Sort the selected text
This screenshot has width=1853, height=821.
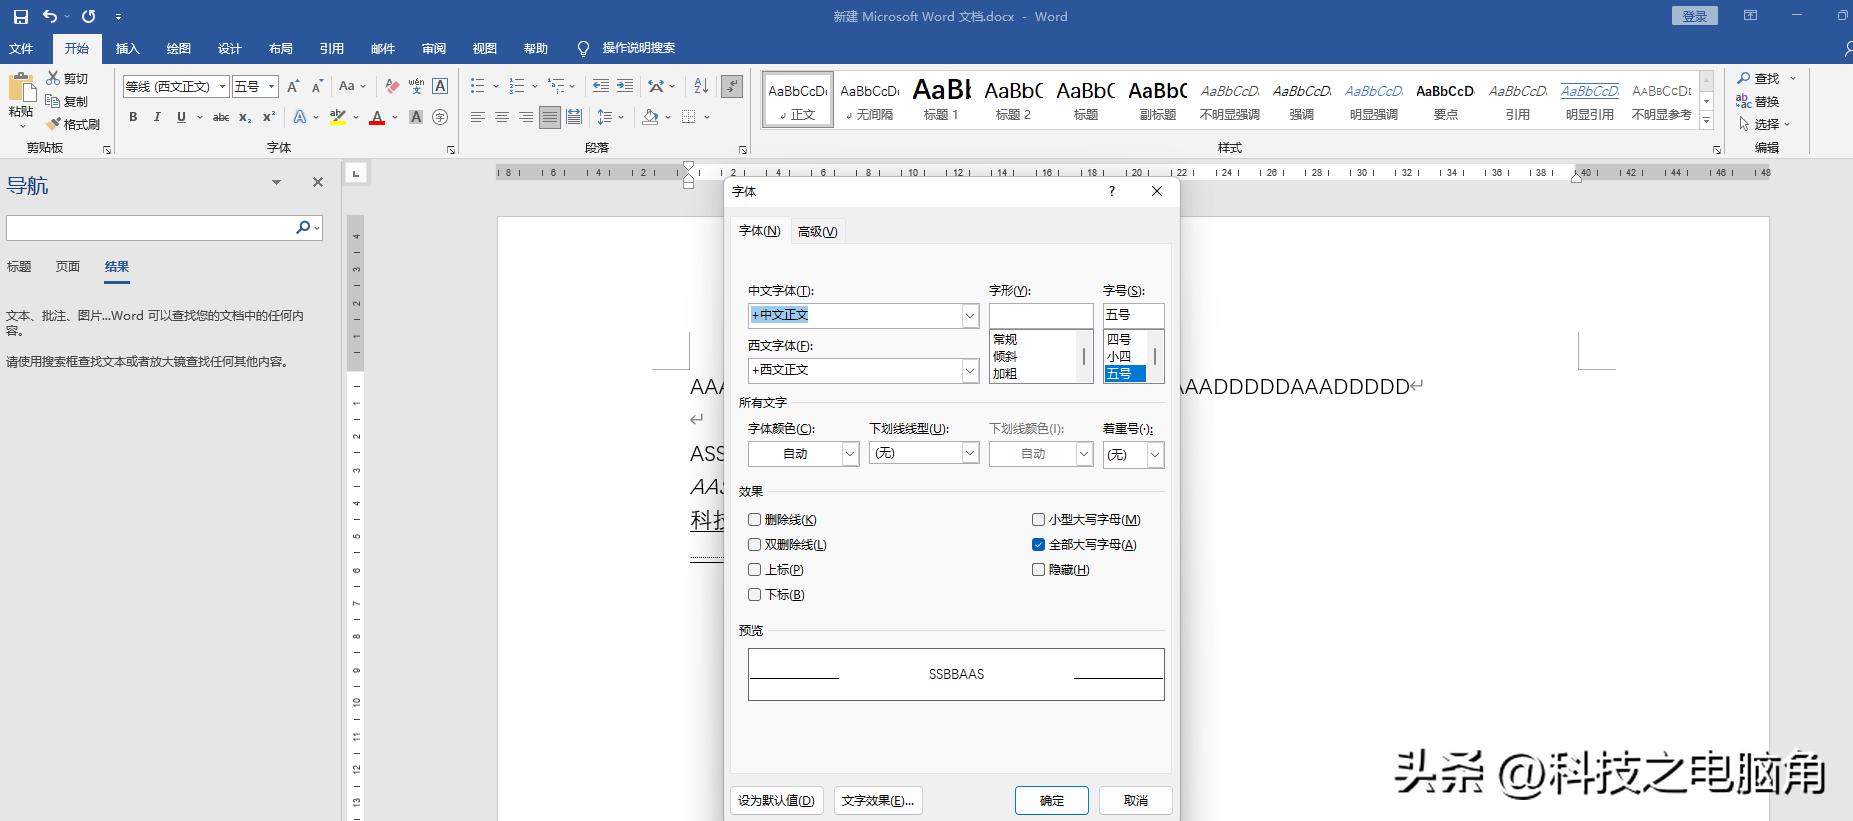click(x=701, y=86)
